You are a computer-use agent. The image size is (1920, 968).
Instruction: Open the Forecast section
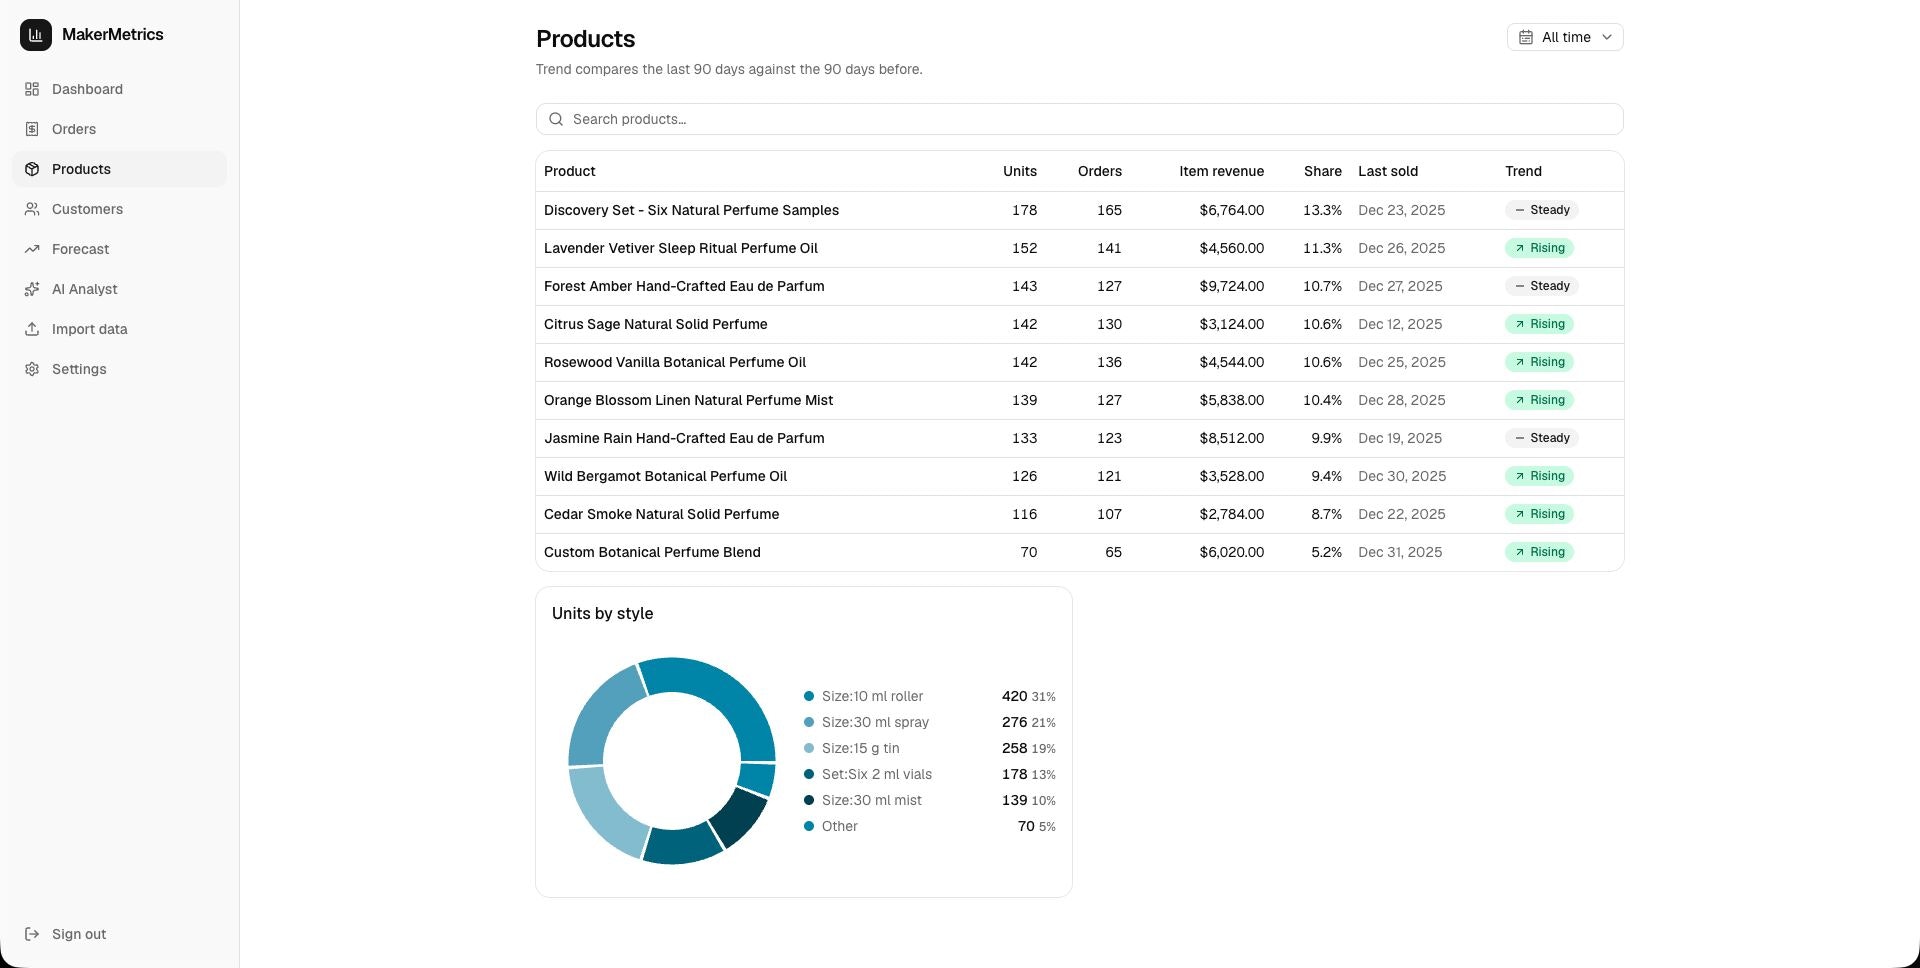pos(119,249)
